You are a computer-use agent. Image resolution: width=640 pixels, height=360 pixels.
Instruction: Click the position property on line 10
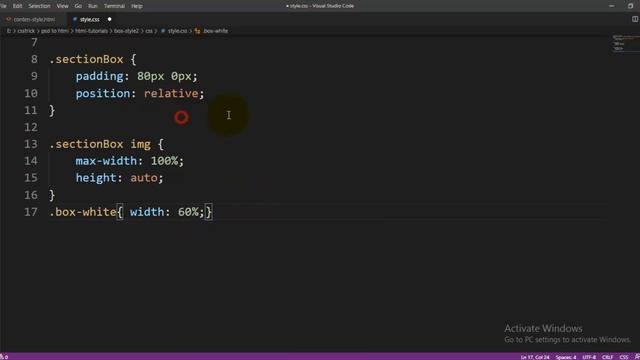(103, 93)
